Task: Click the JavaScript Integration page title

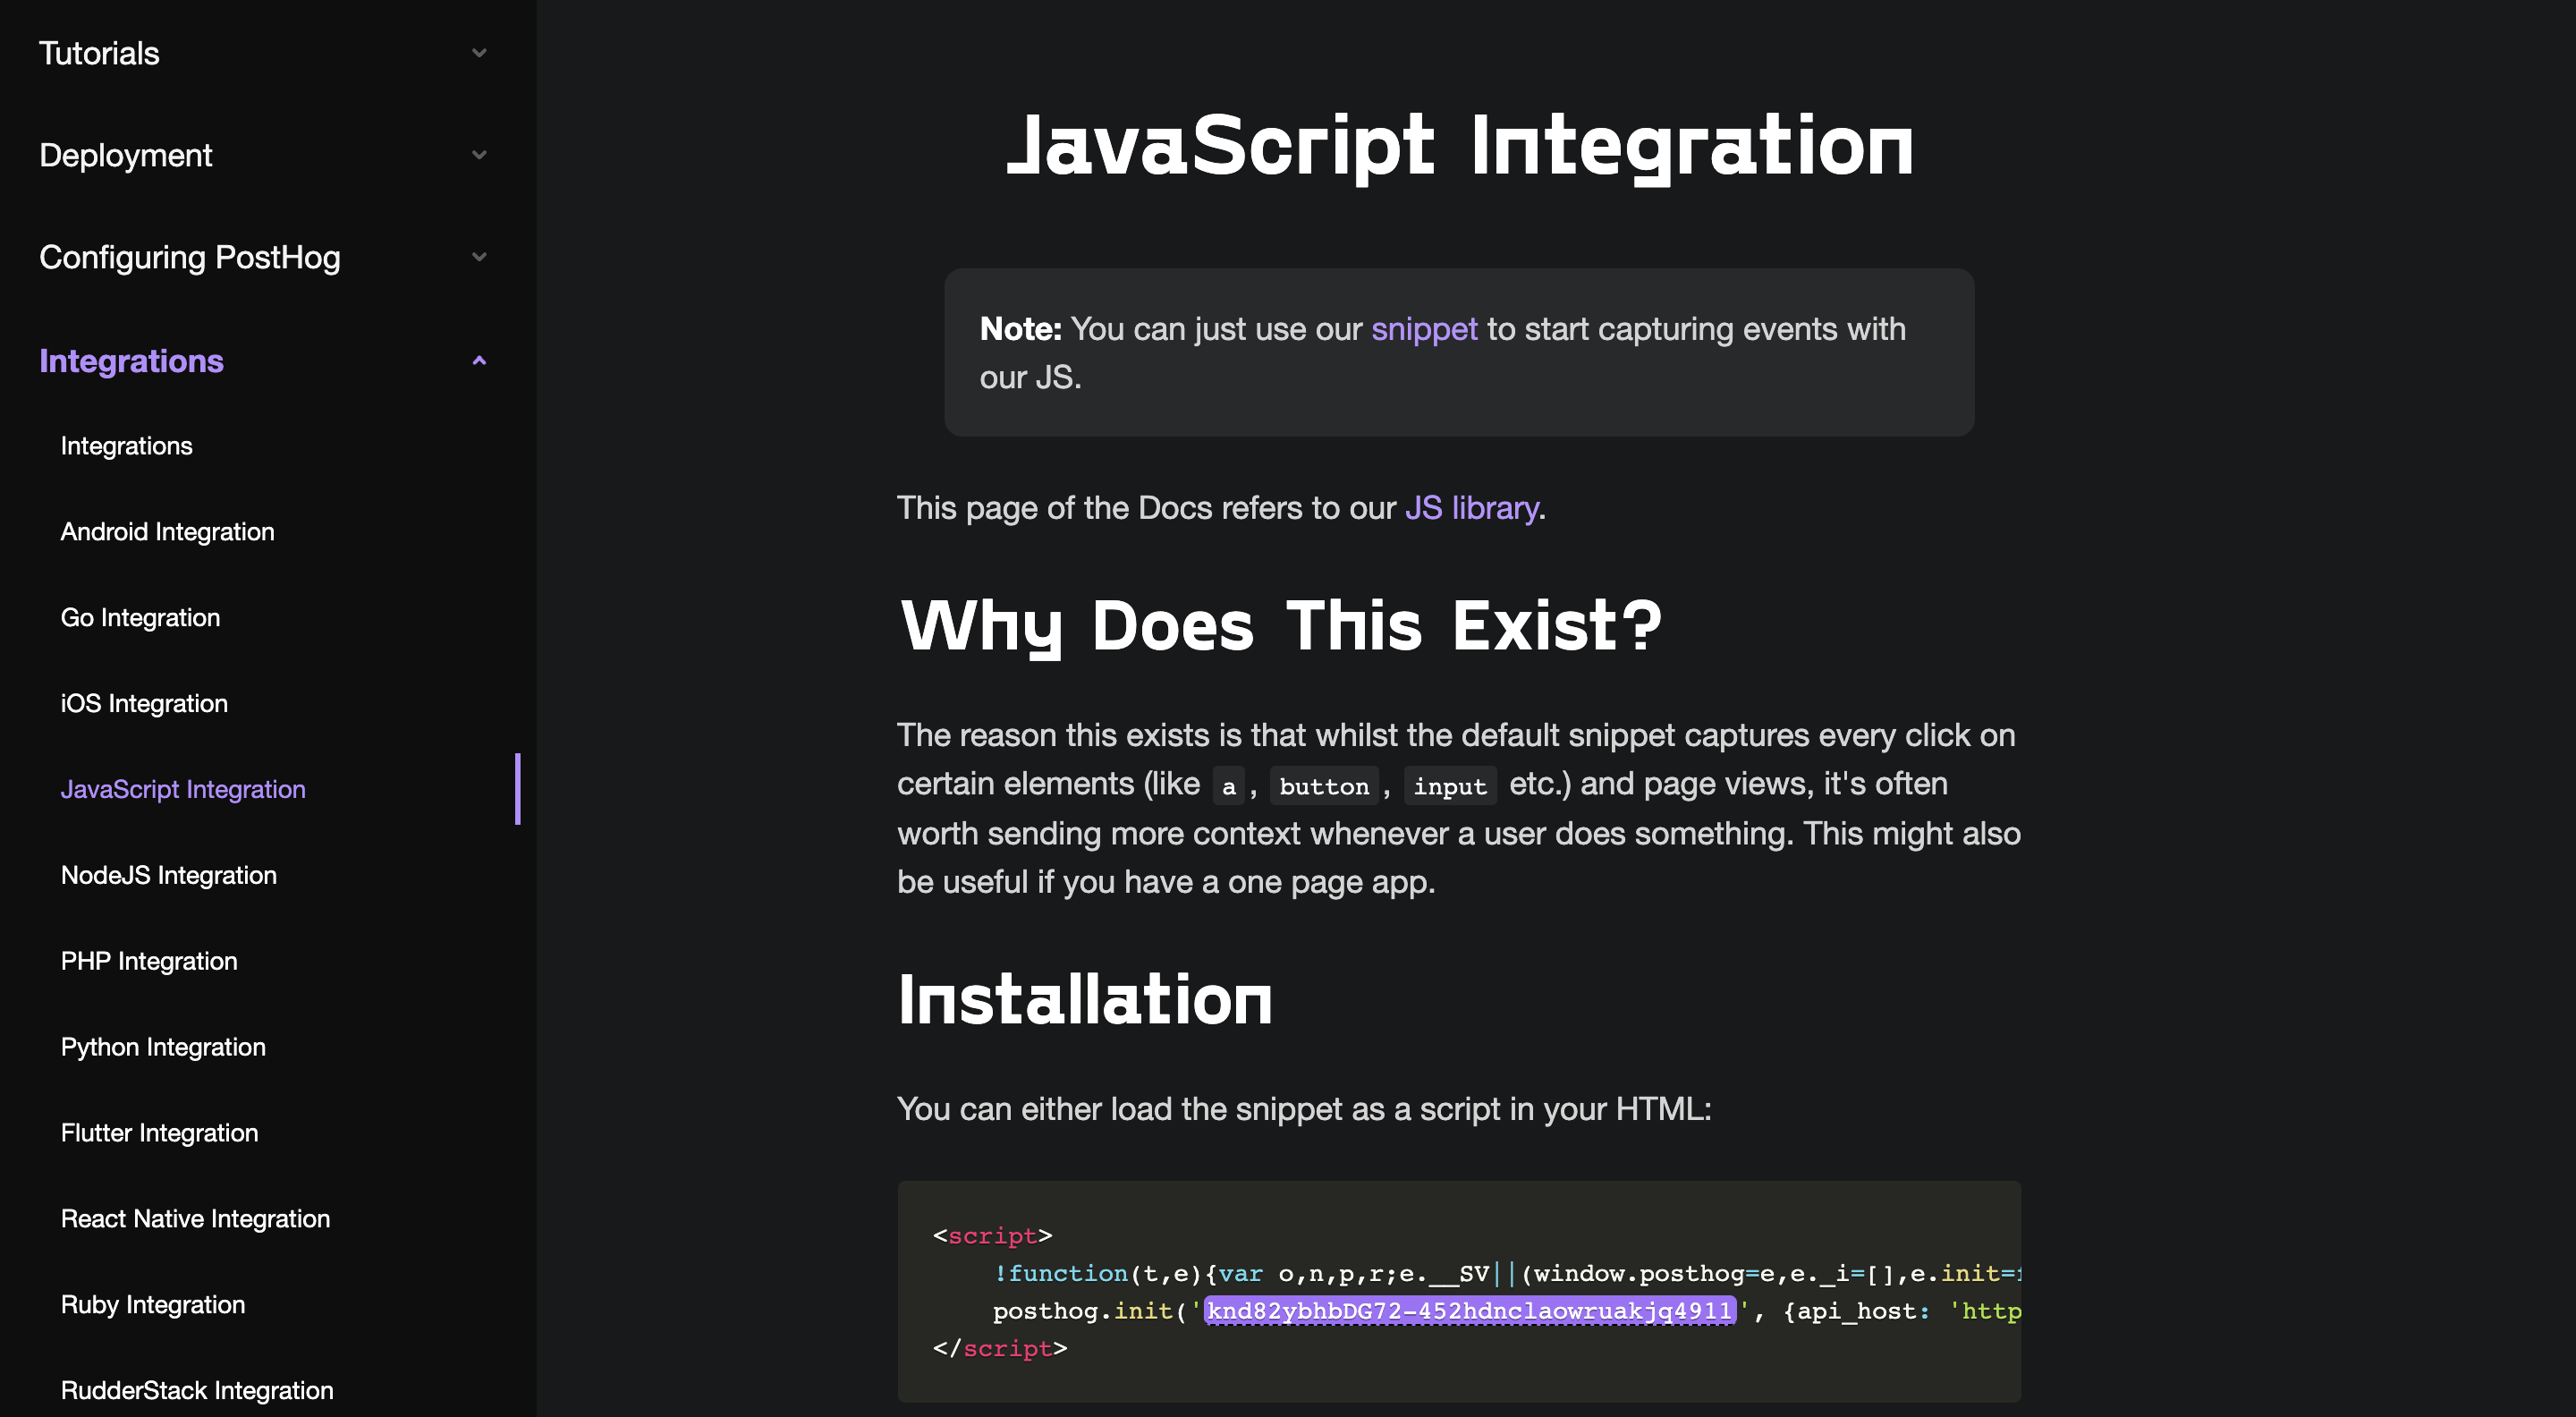Action: click(x=1459, y=146)
